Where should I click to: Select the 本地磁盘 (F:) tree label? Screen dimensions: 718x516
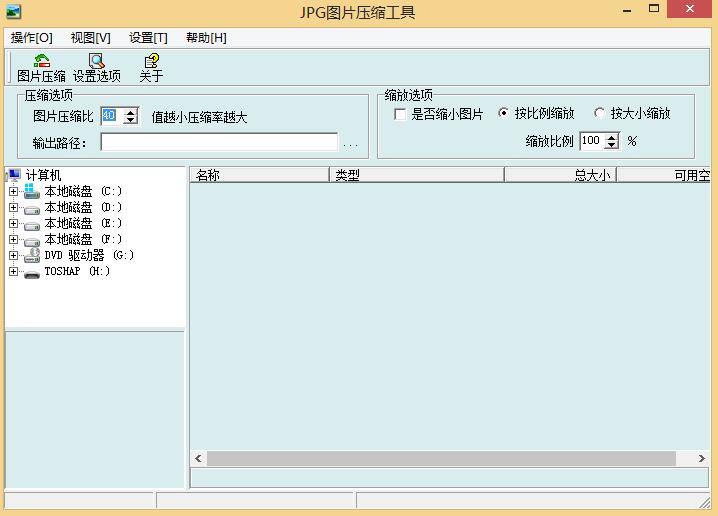[83, 239]
